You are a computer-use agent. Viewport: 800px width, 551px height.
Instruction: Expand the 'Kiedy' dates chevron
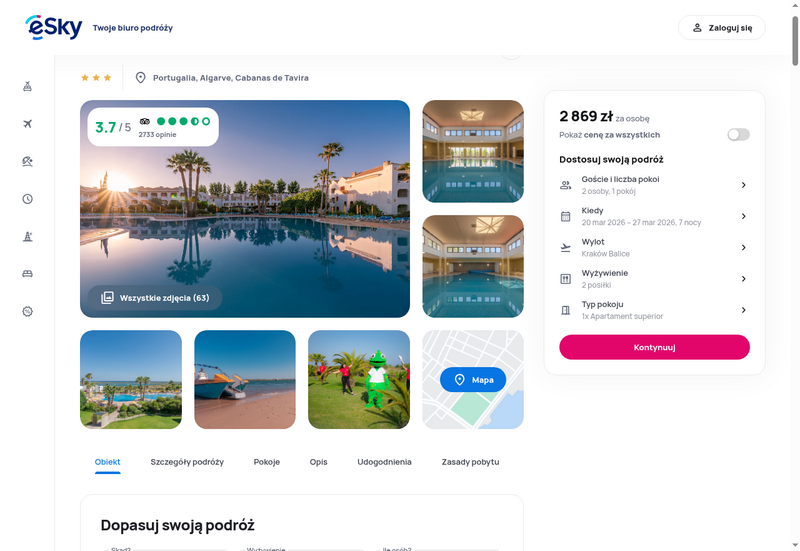[743, 216]
